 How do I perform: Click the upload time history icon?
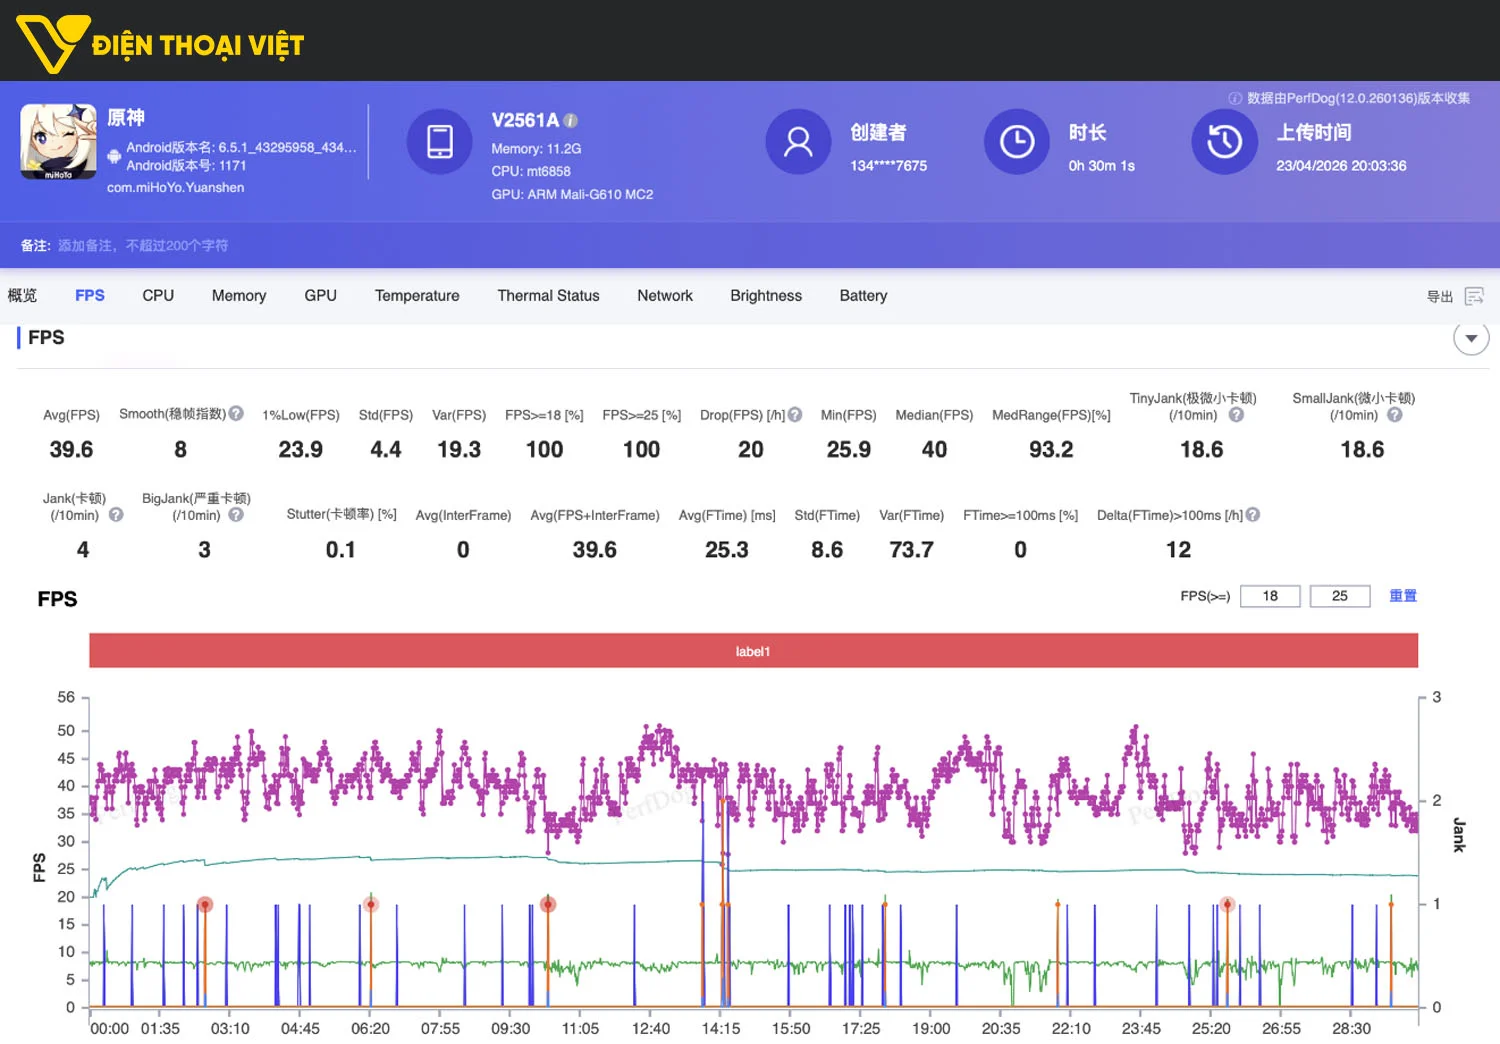point(1224,141)
